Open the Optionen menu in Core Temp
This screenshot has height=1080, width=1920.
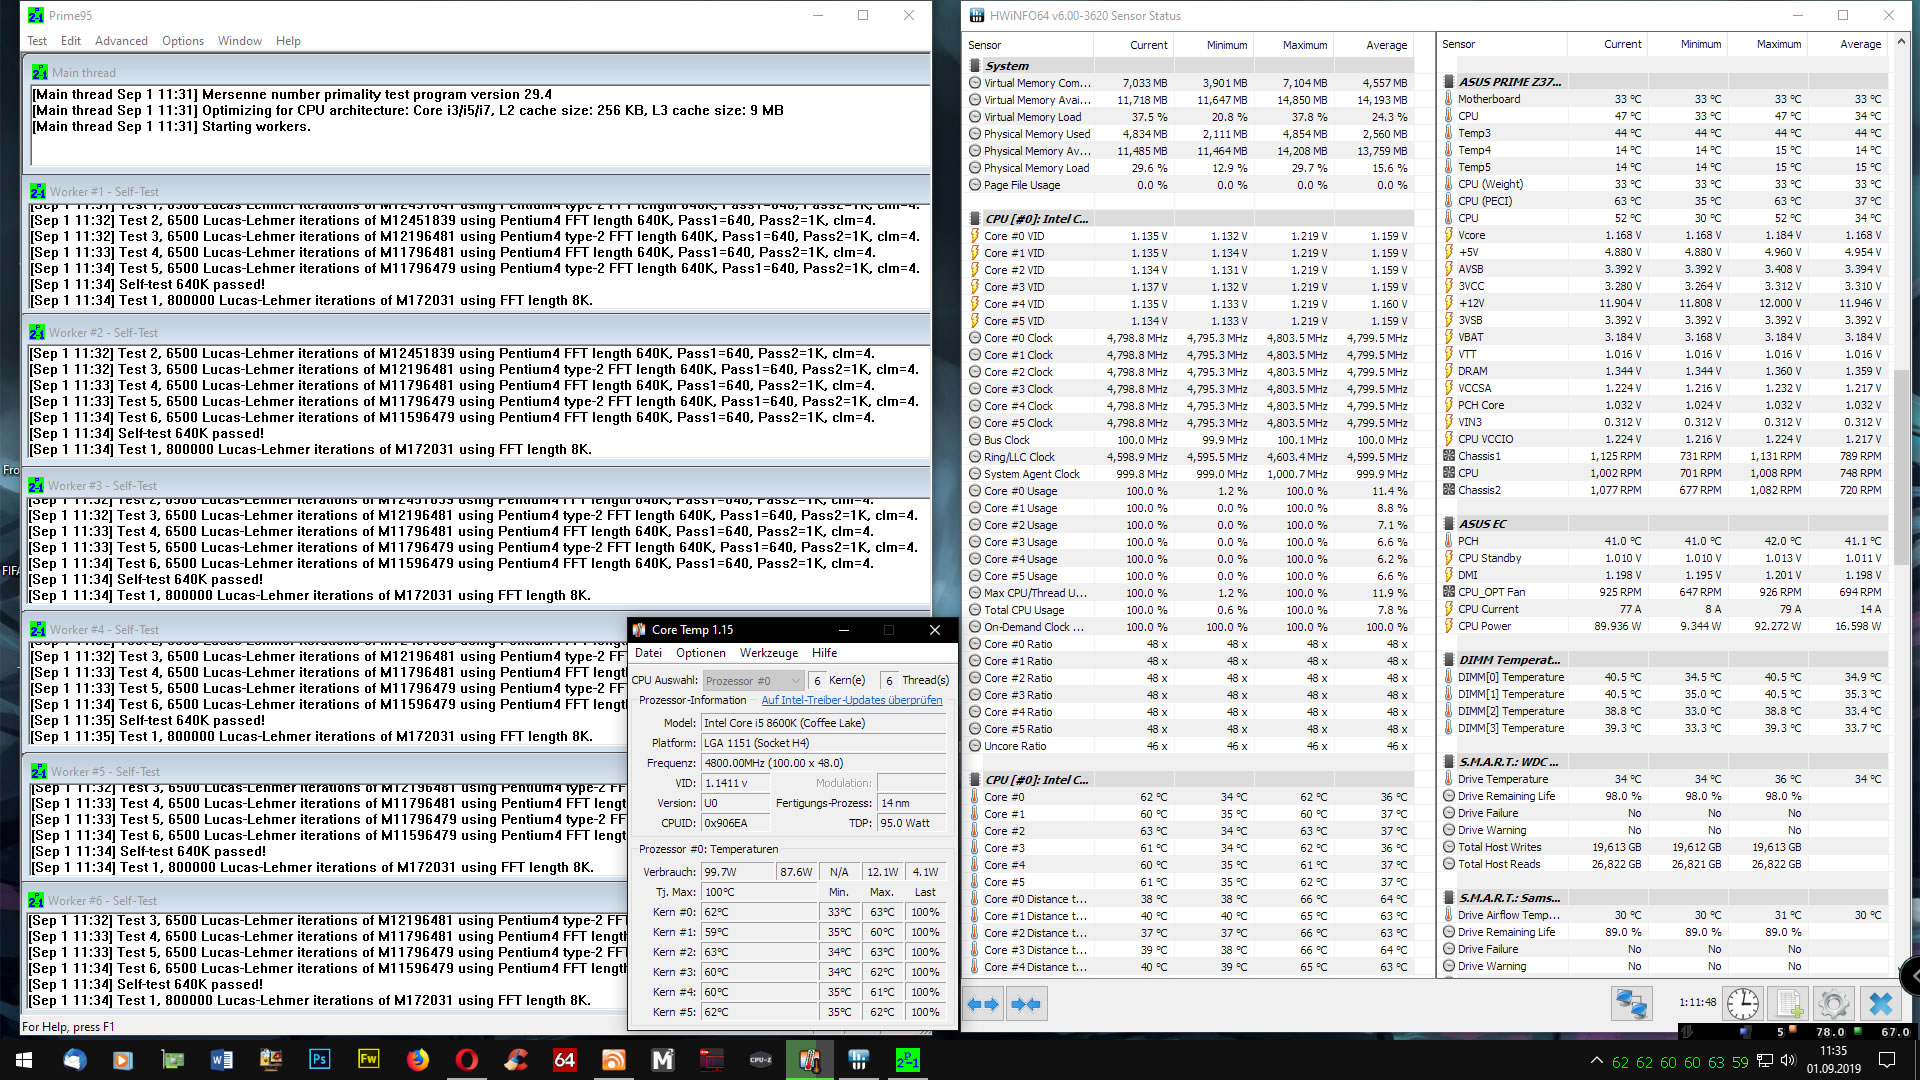pyautogui.click(x=700, y=653)
